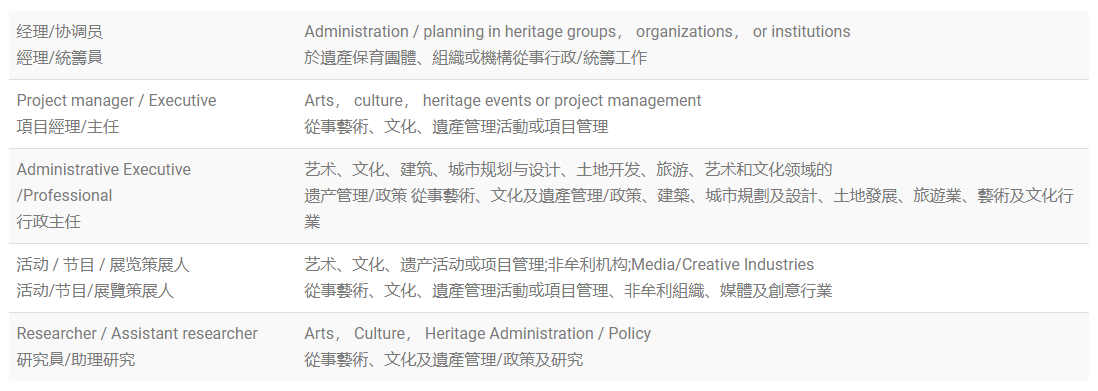The image size is (1098, 391).
Task: Select the '從事藝術、文化、遺產管理活動或項目管理' line
Action: (x=456, y=126)
